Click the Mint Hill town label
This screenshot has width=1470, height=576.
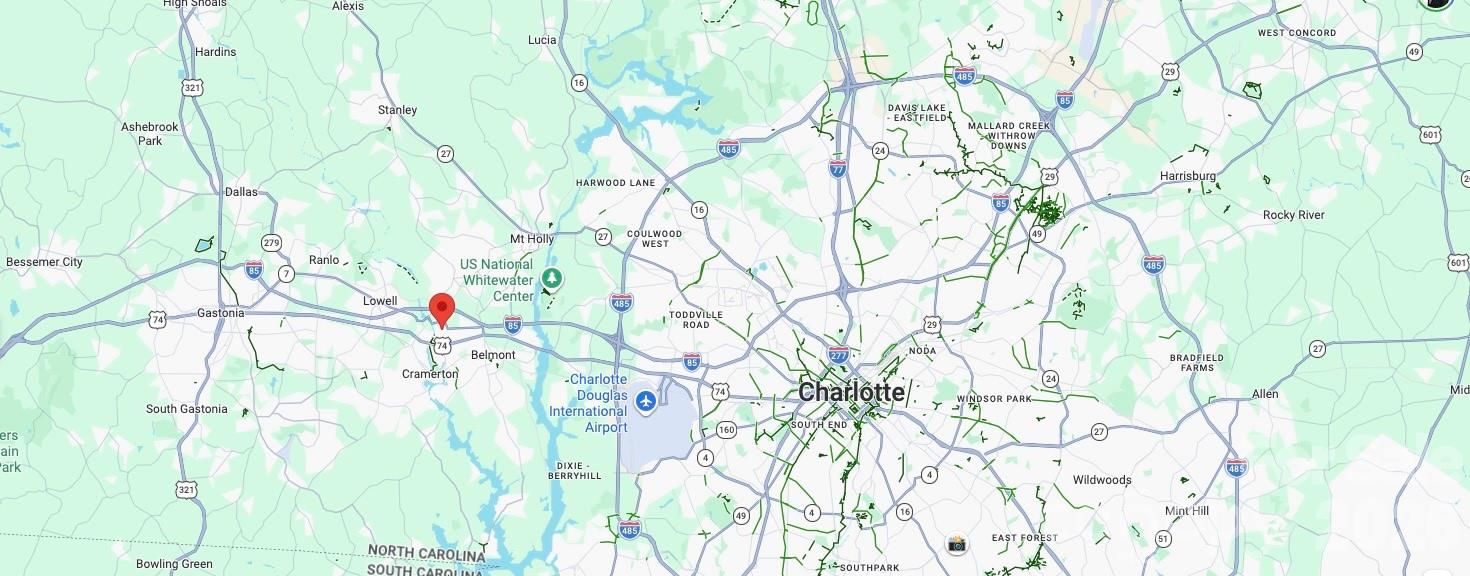1187,511
